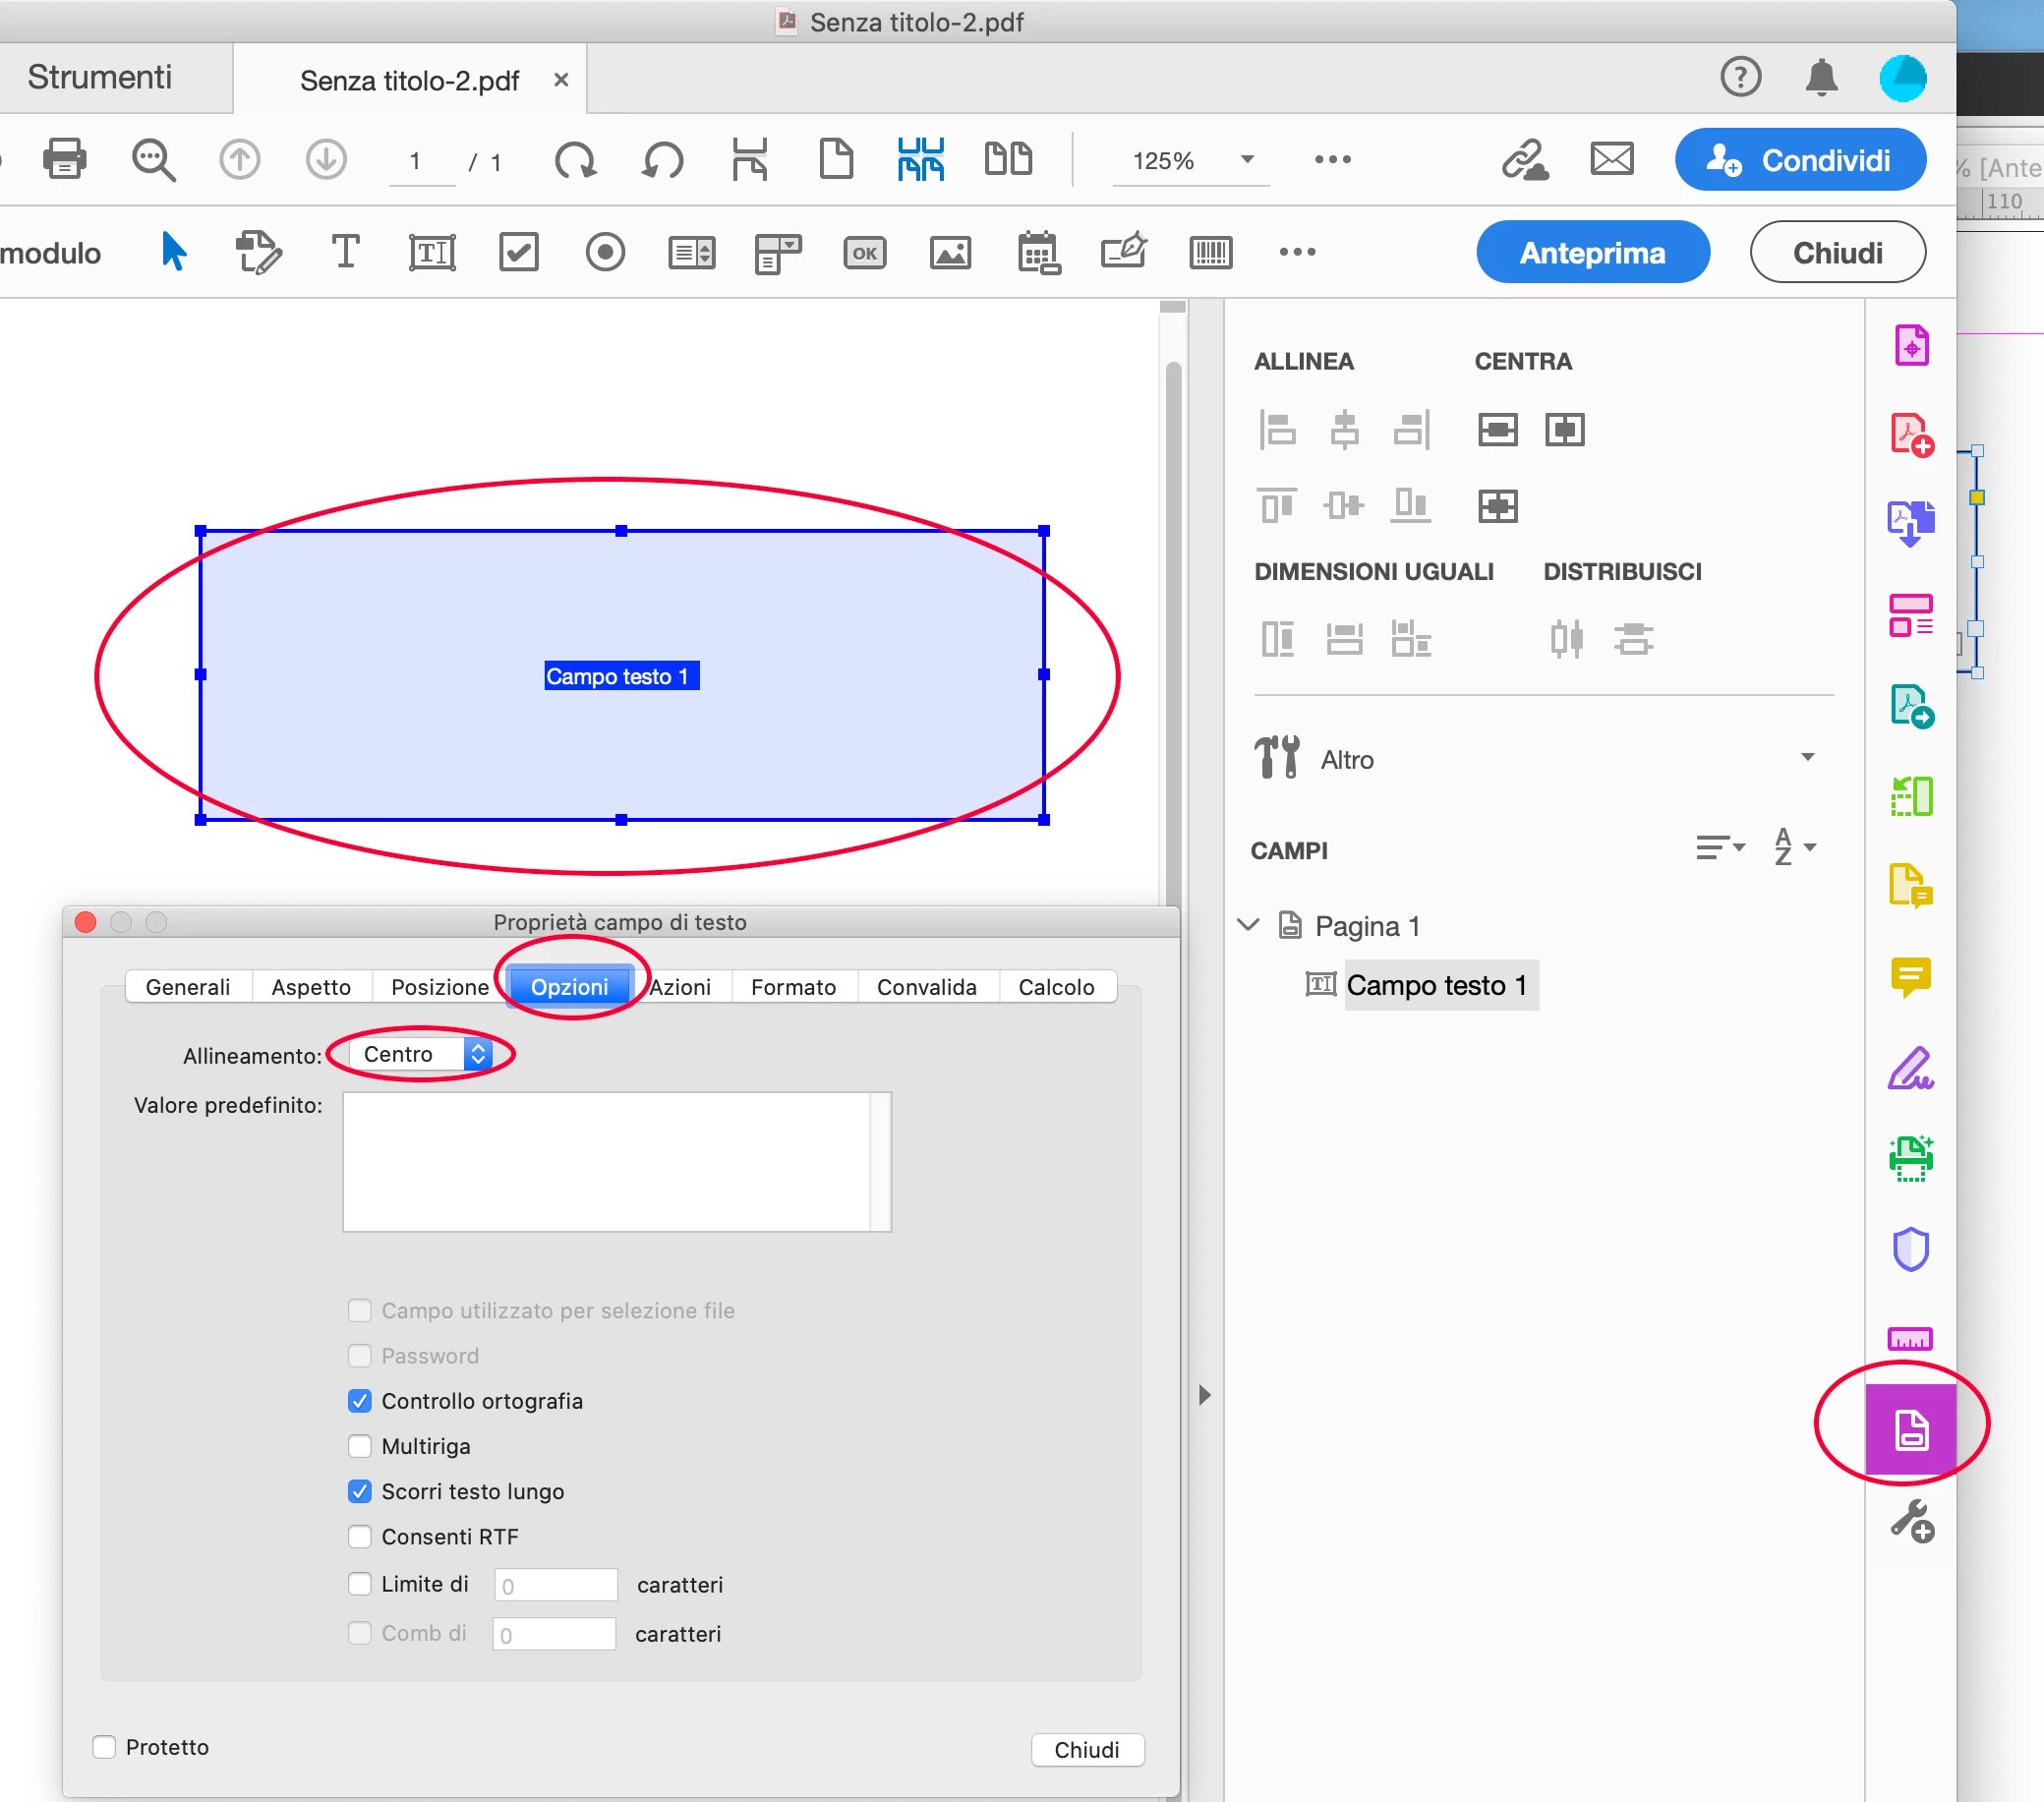Click the print icon in toolbar
Viewport: 2044px width, 1802px height.
coord(65,159)
